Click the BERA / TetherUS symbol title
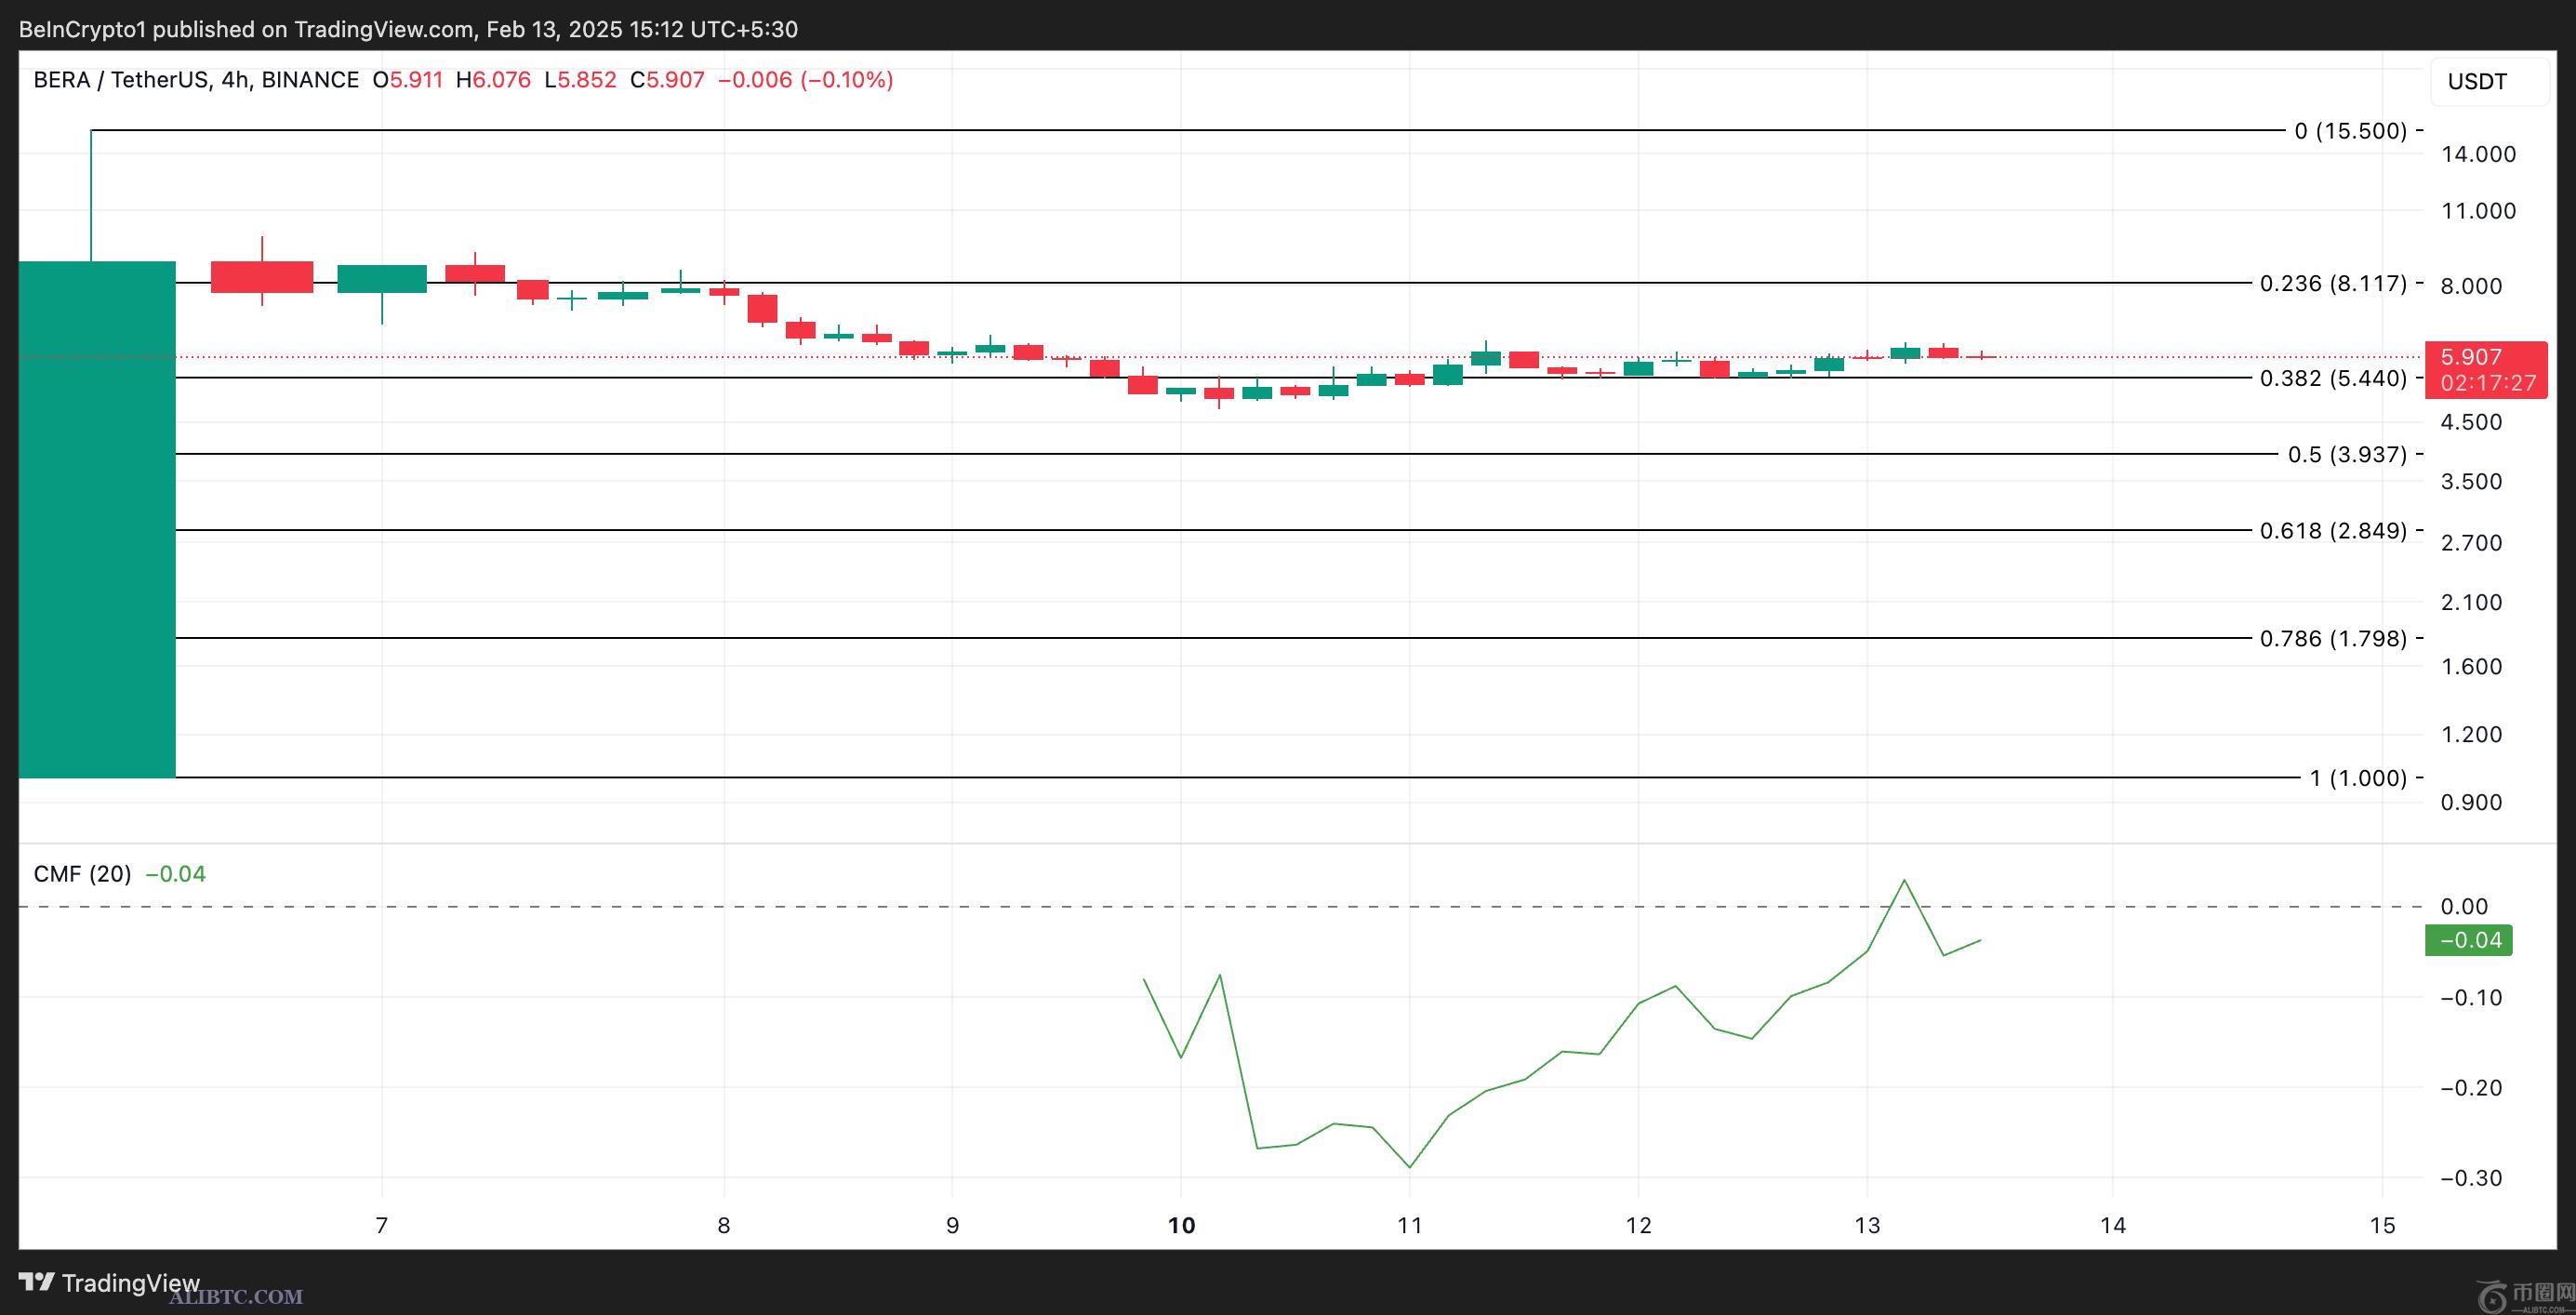2576x1315 pixels. [120, 80]
